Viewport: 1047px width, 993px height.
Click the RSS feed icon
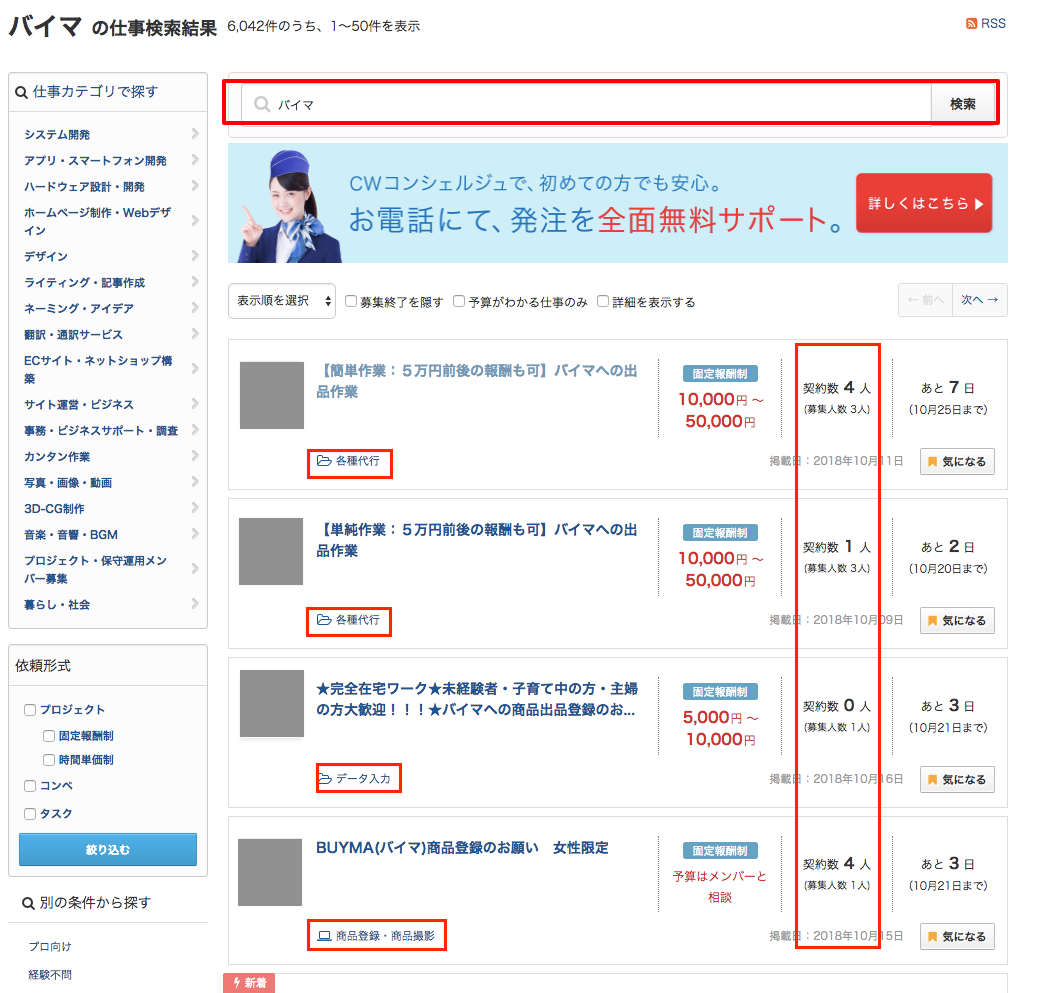(x=972, y=23)
